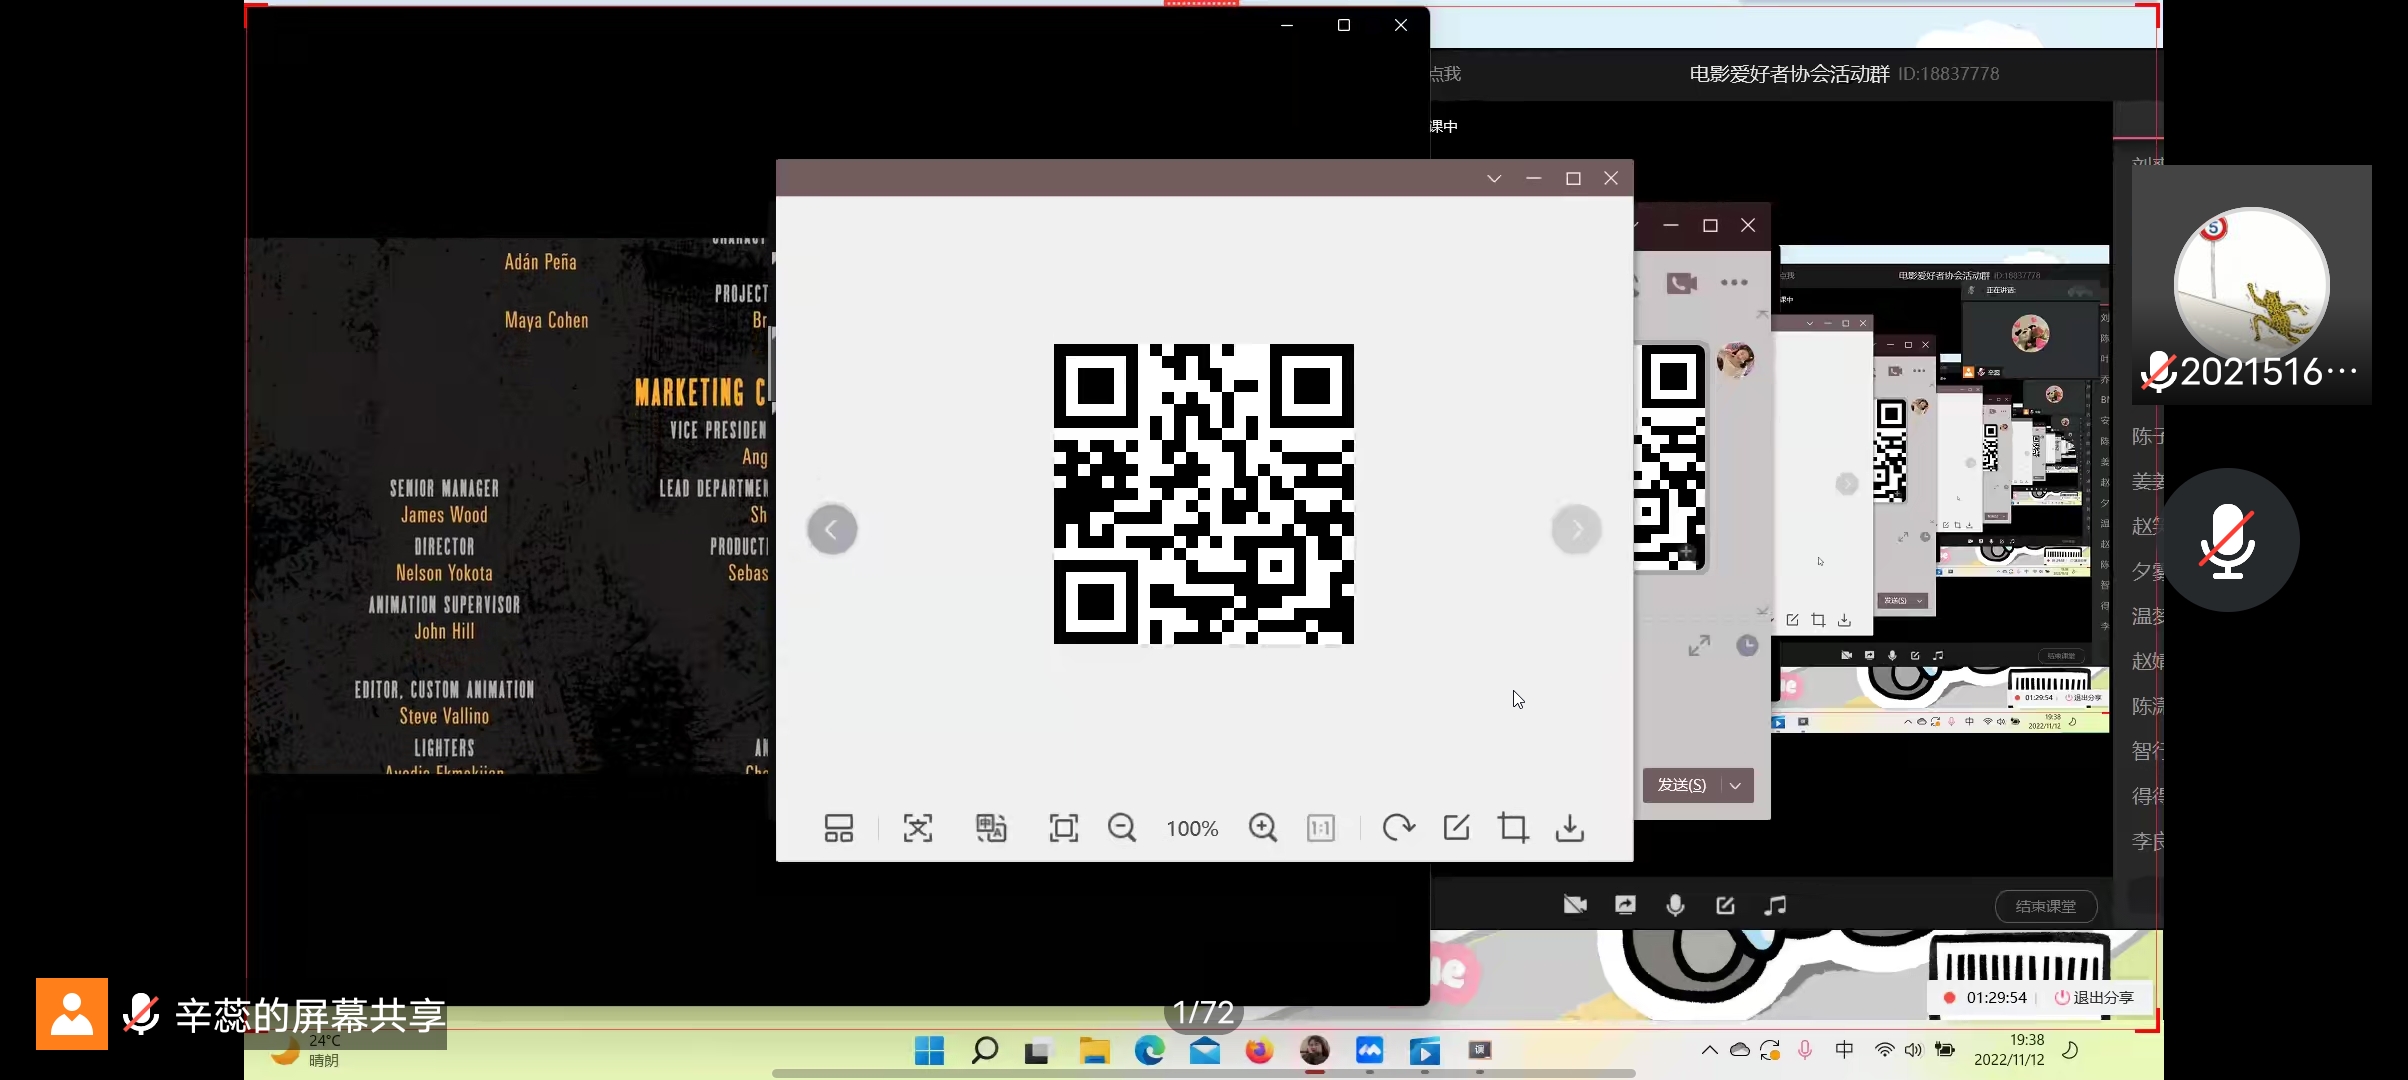
Task: Download the QR code image
Action: pos(1570,828)
